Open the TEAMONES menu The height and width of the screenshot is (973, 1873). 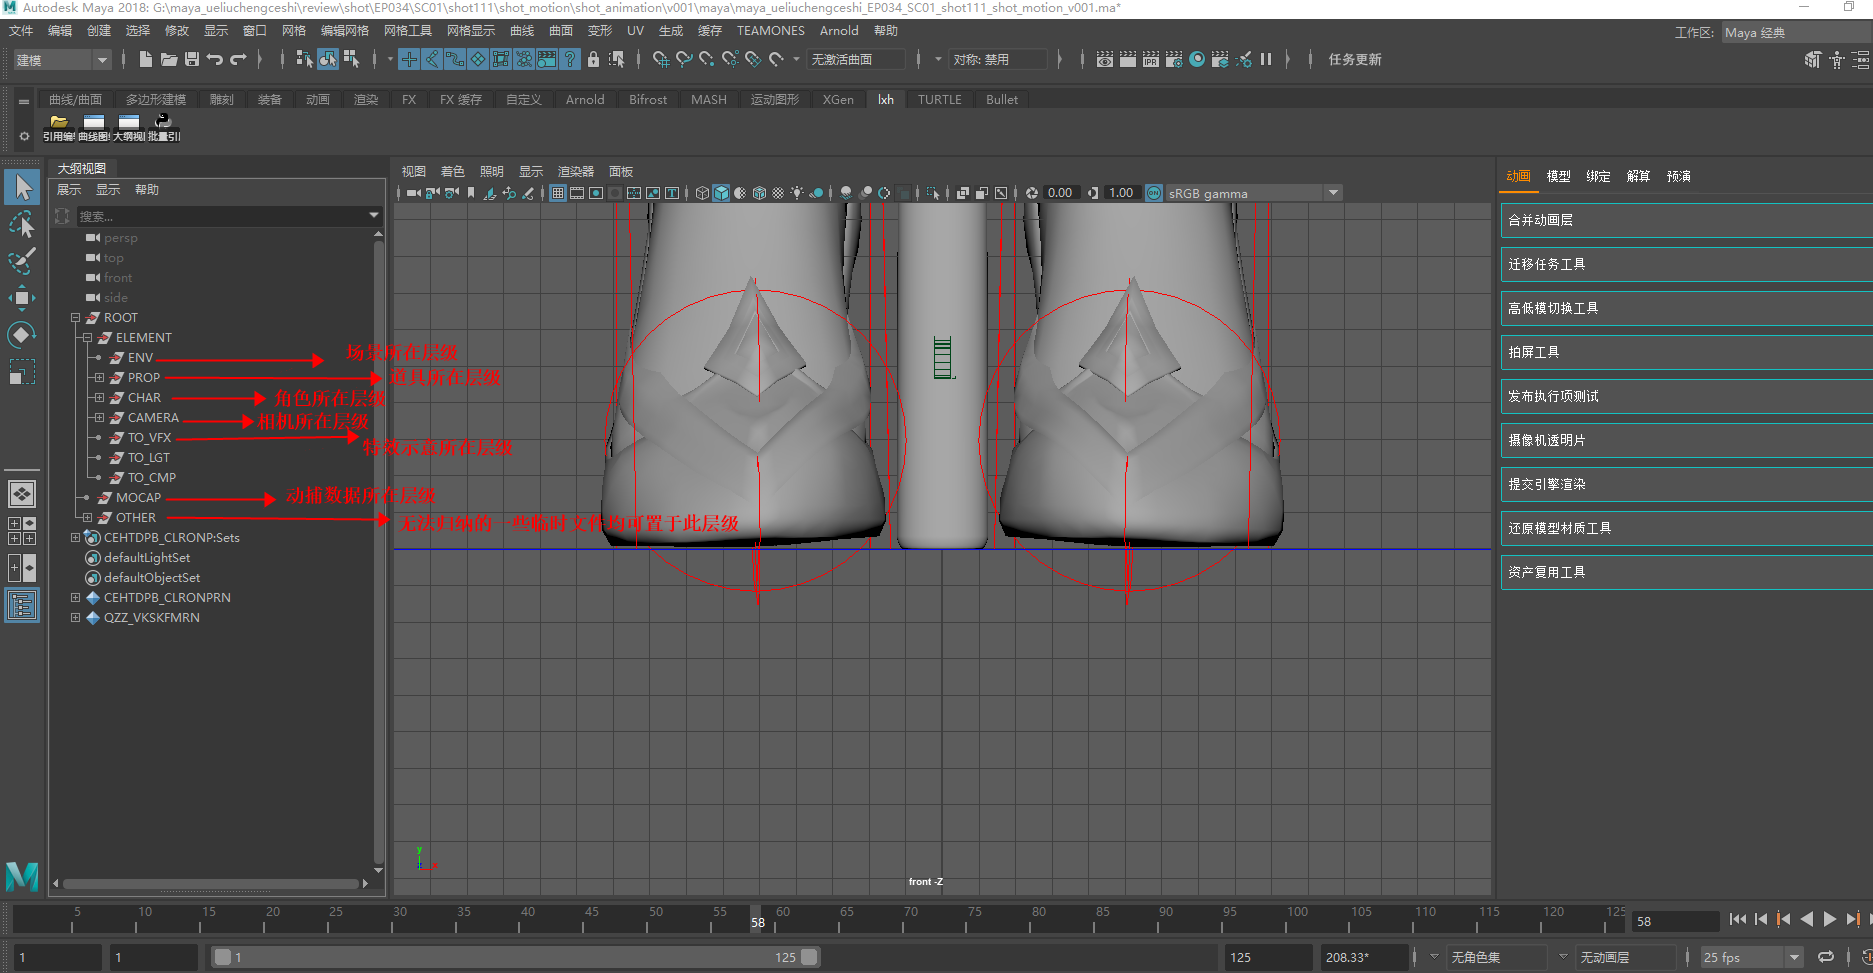point(770,31)
